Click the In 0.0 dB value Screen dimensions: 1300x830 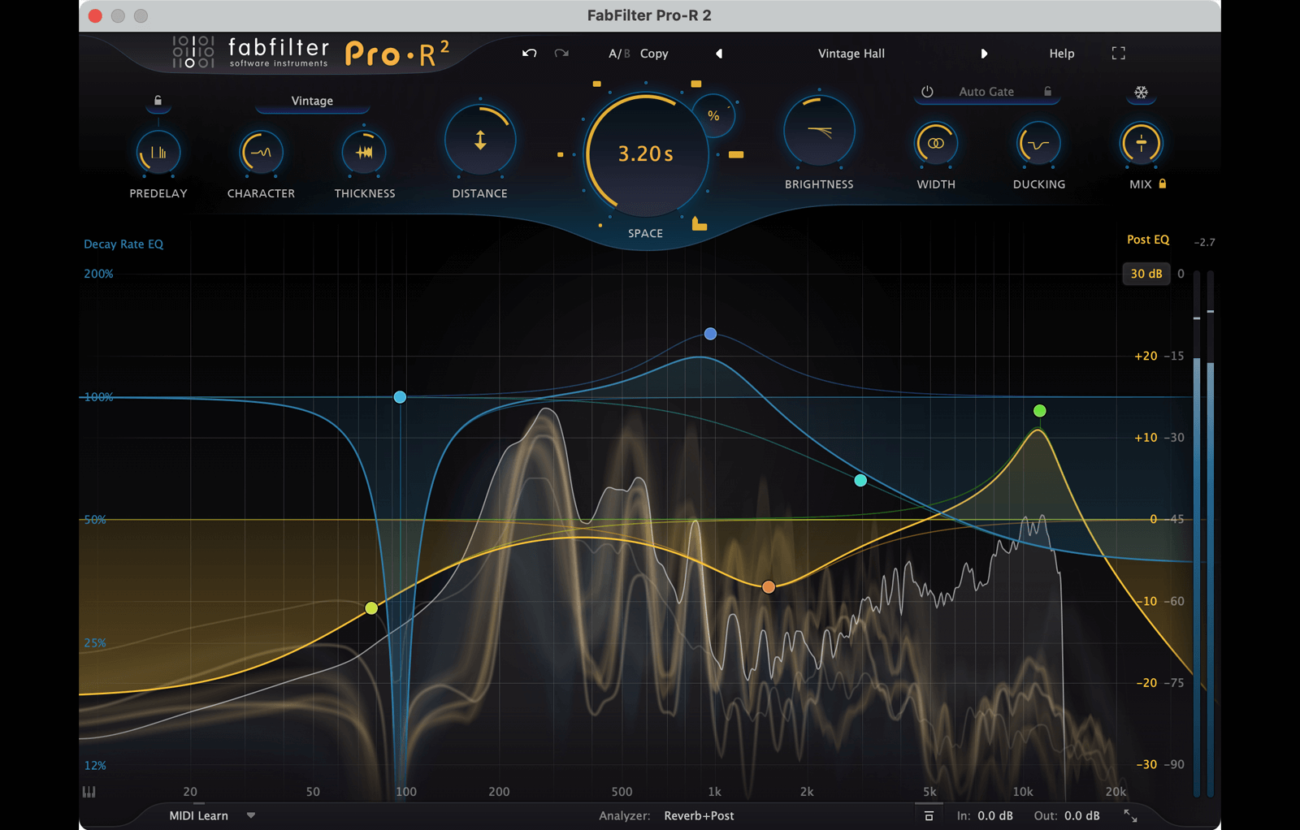(x=996, y=816)
